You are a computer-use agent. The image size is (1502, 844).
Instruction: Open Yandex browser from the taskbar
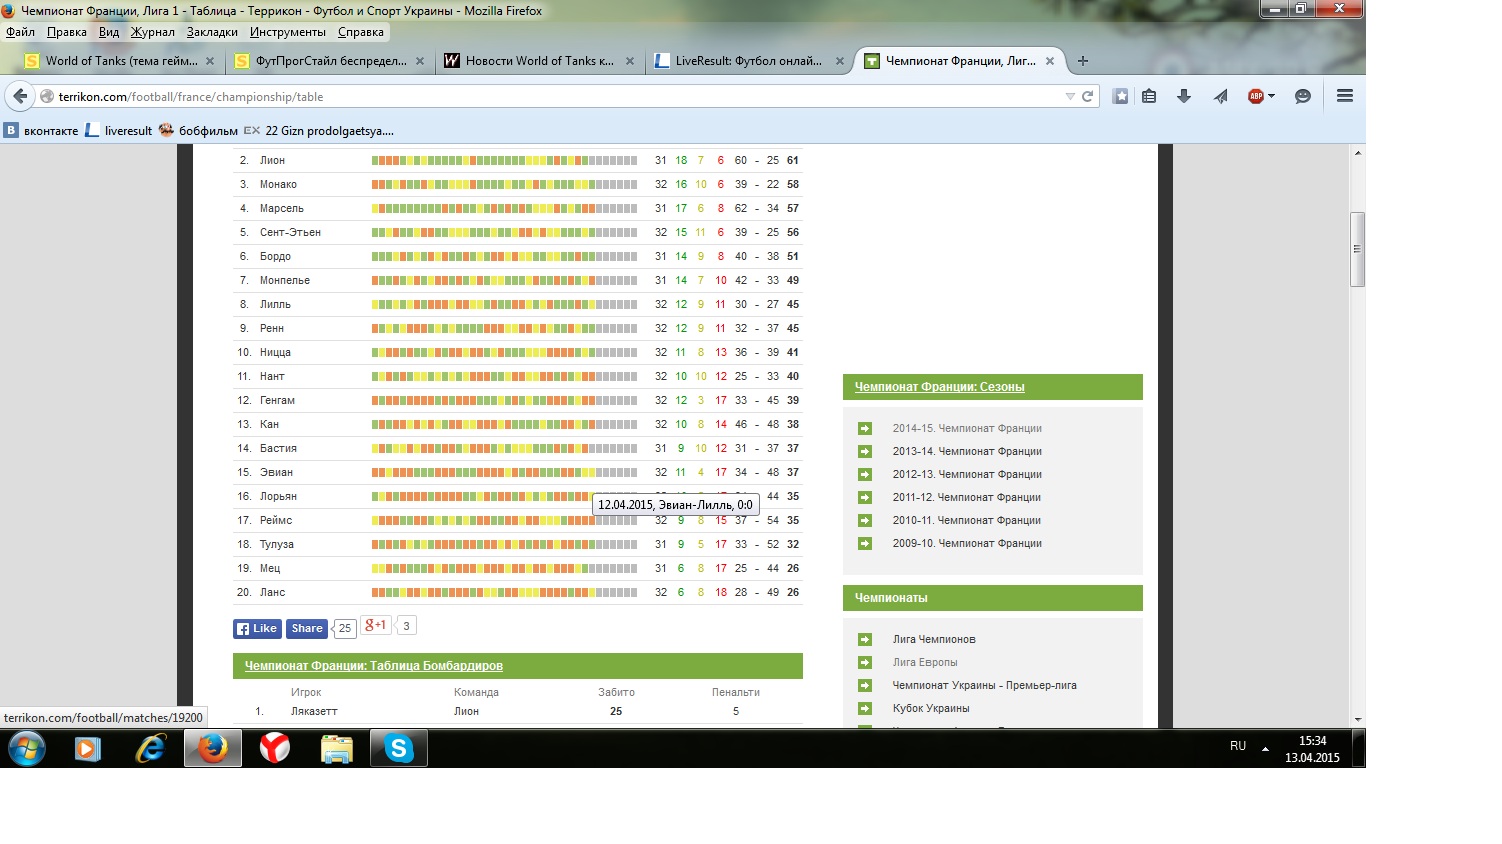[275, 748]
